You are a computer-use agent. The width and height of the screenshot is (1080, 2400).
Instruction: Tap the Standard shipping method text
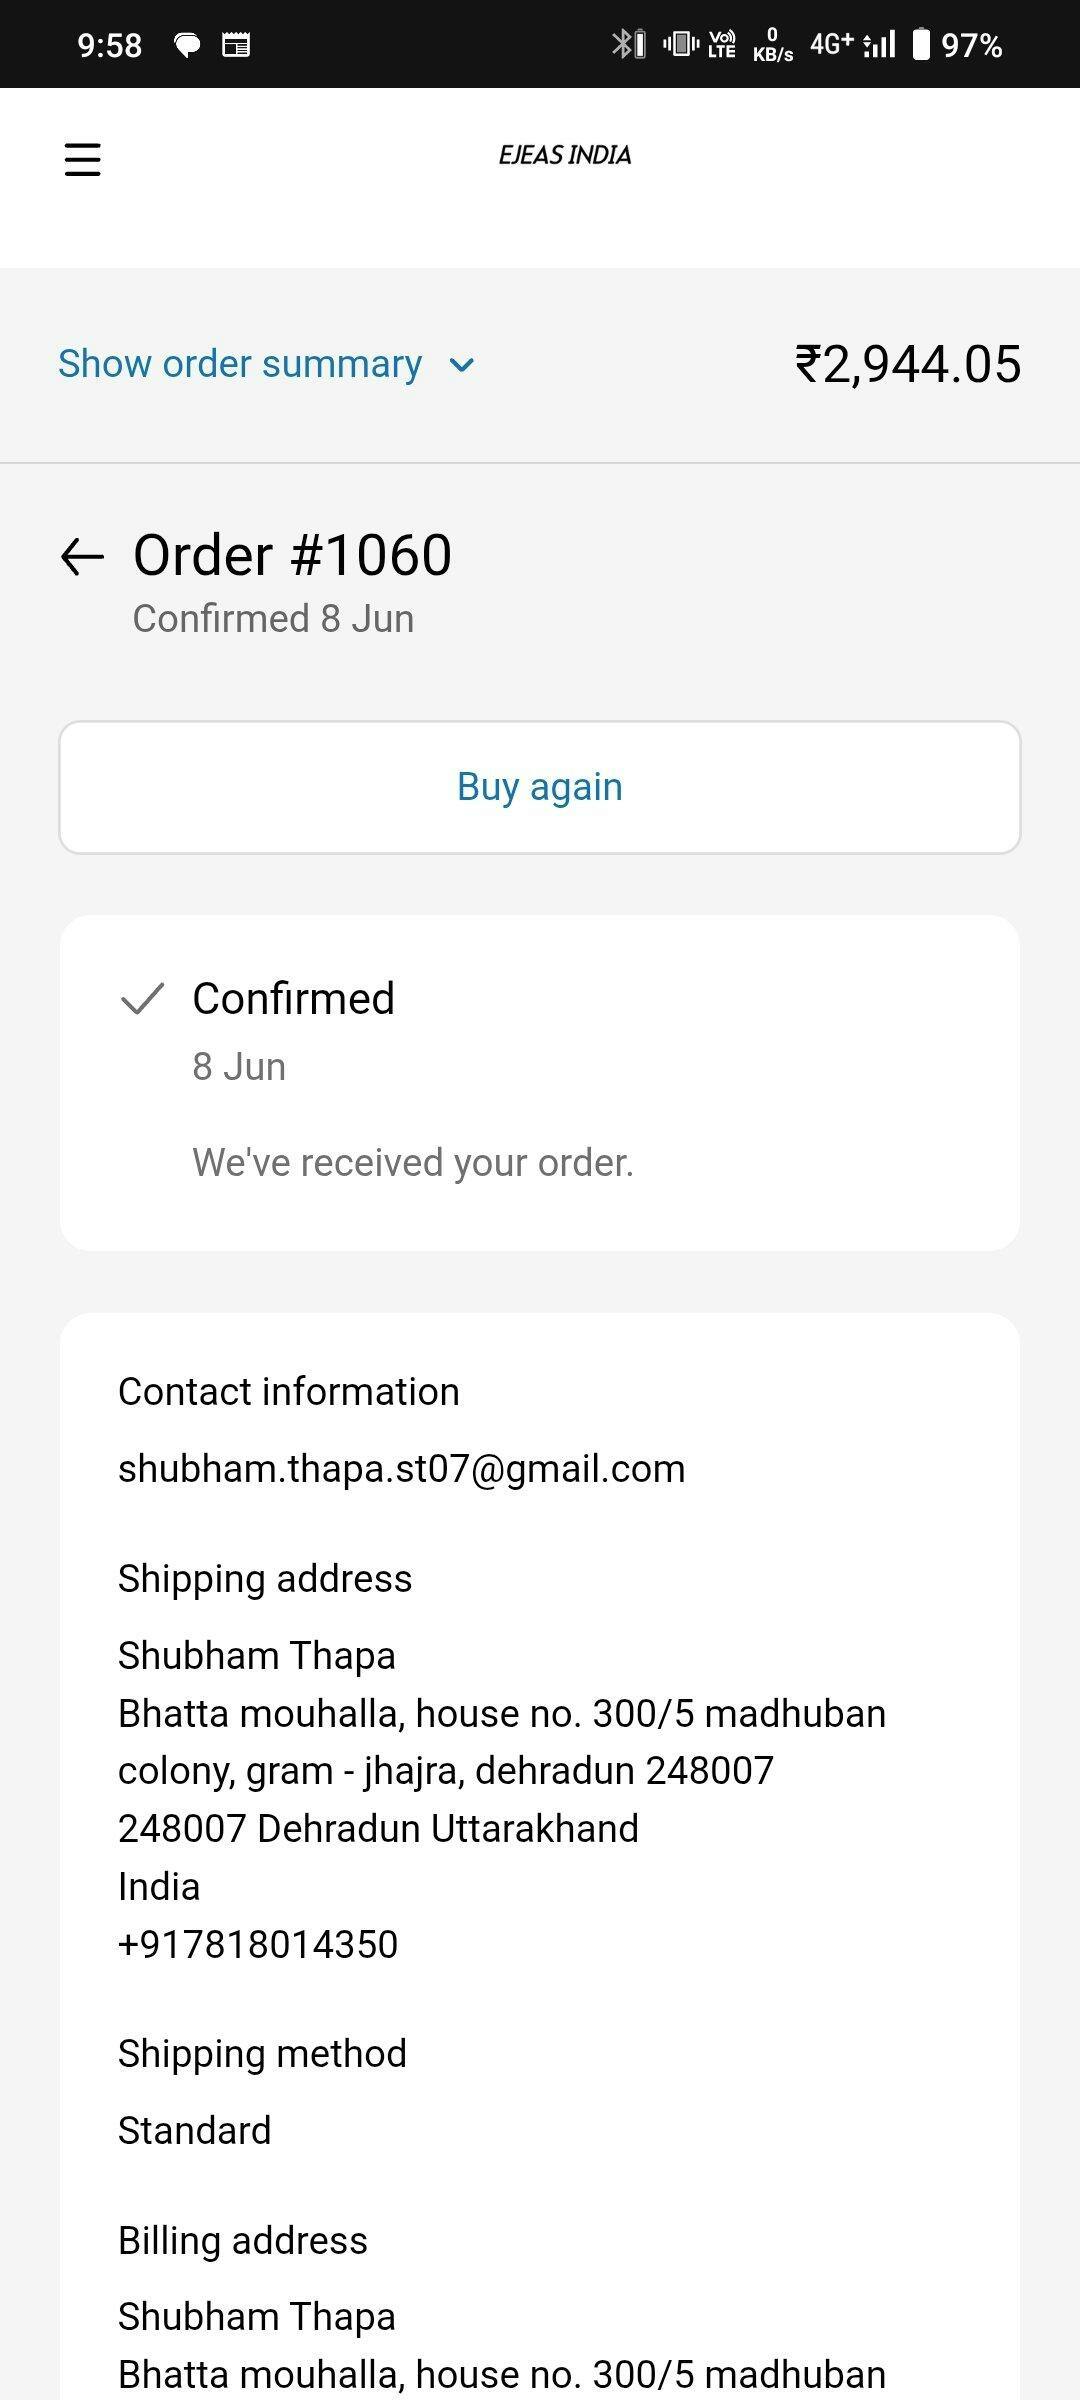(x=195, y=2130)
